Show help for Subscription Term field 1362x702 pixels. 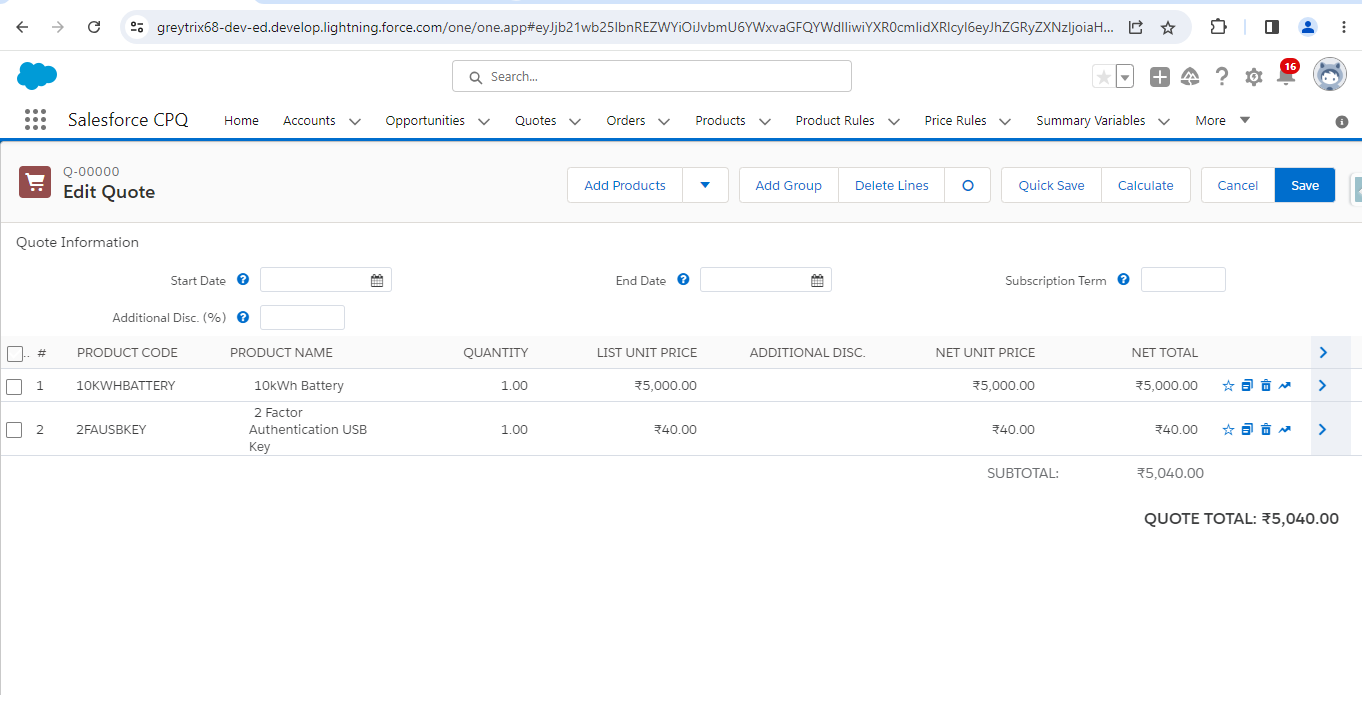1123,280
